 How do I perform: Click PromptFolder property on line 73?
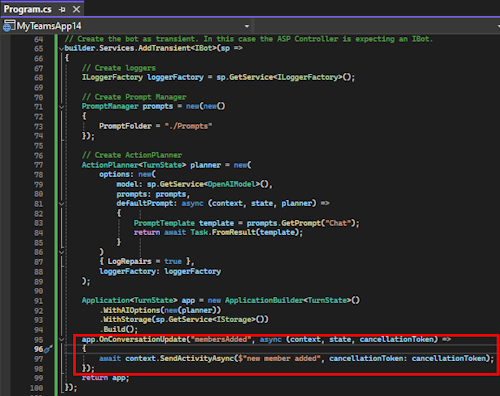click(x=125, y=126)
